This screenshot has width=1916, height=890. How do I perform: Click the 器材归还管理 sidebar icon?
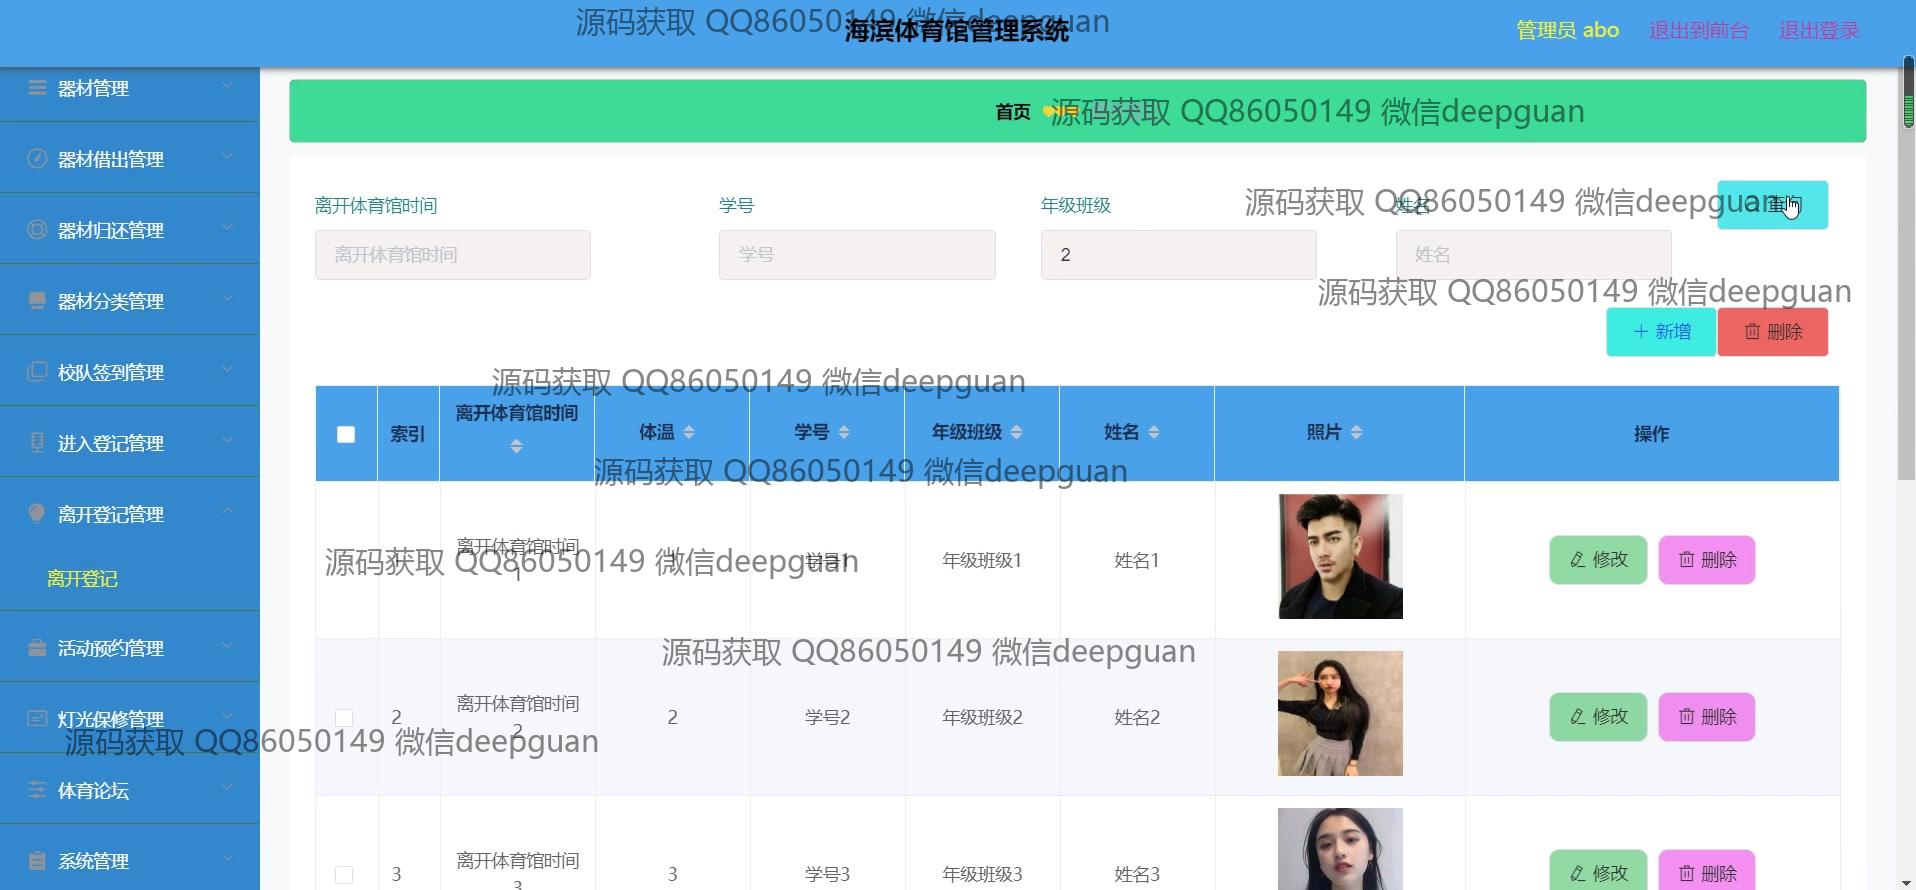tap(37, 230)
